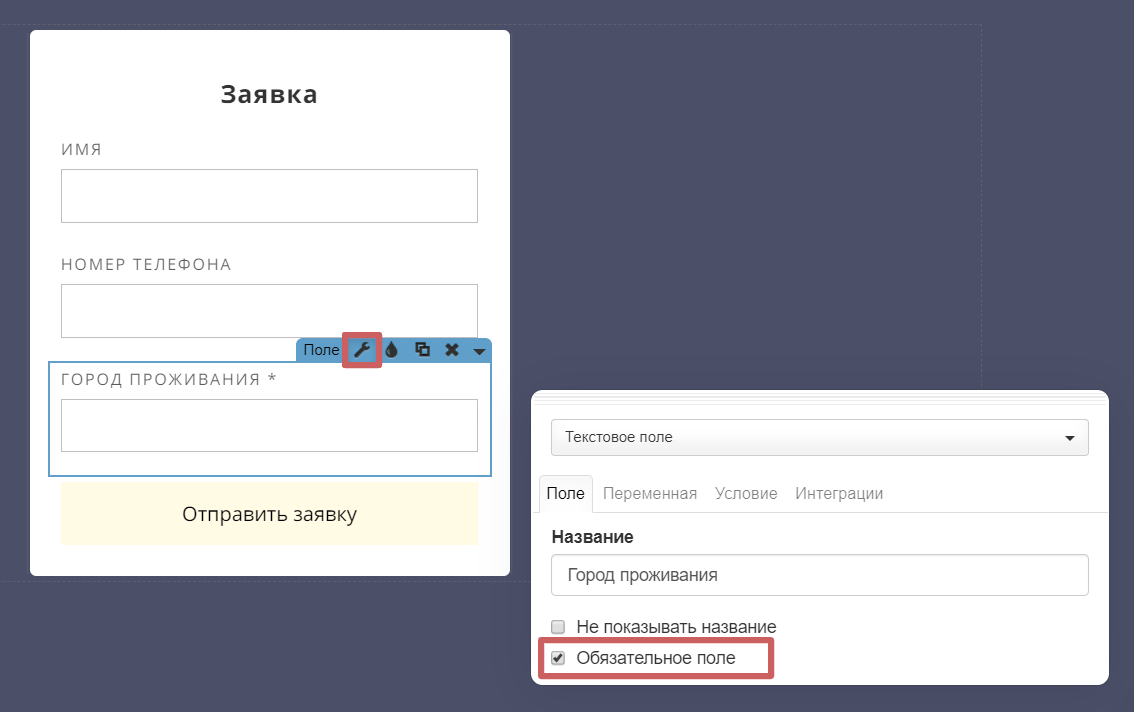The height and width of the screenshot is (712, 1134).
Task: Expand the field toolbar arrow menu
Action: 479,352
